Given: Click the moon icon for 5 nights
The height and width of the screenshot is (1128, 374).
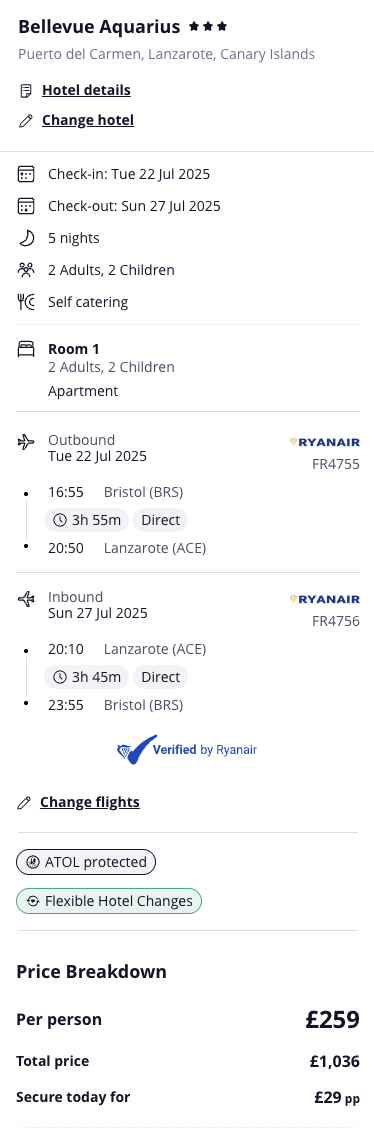Looking at the screenshot, I should (26, 238).
